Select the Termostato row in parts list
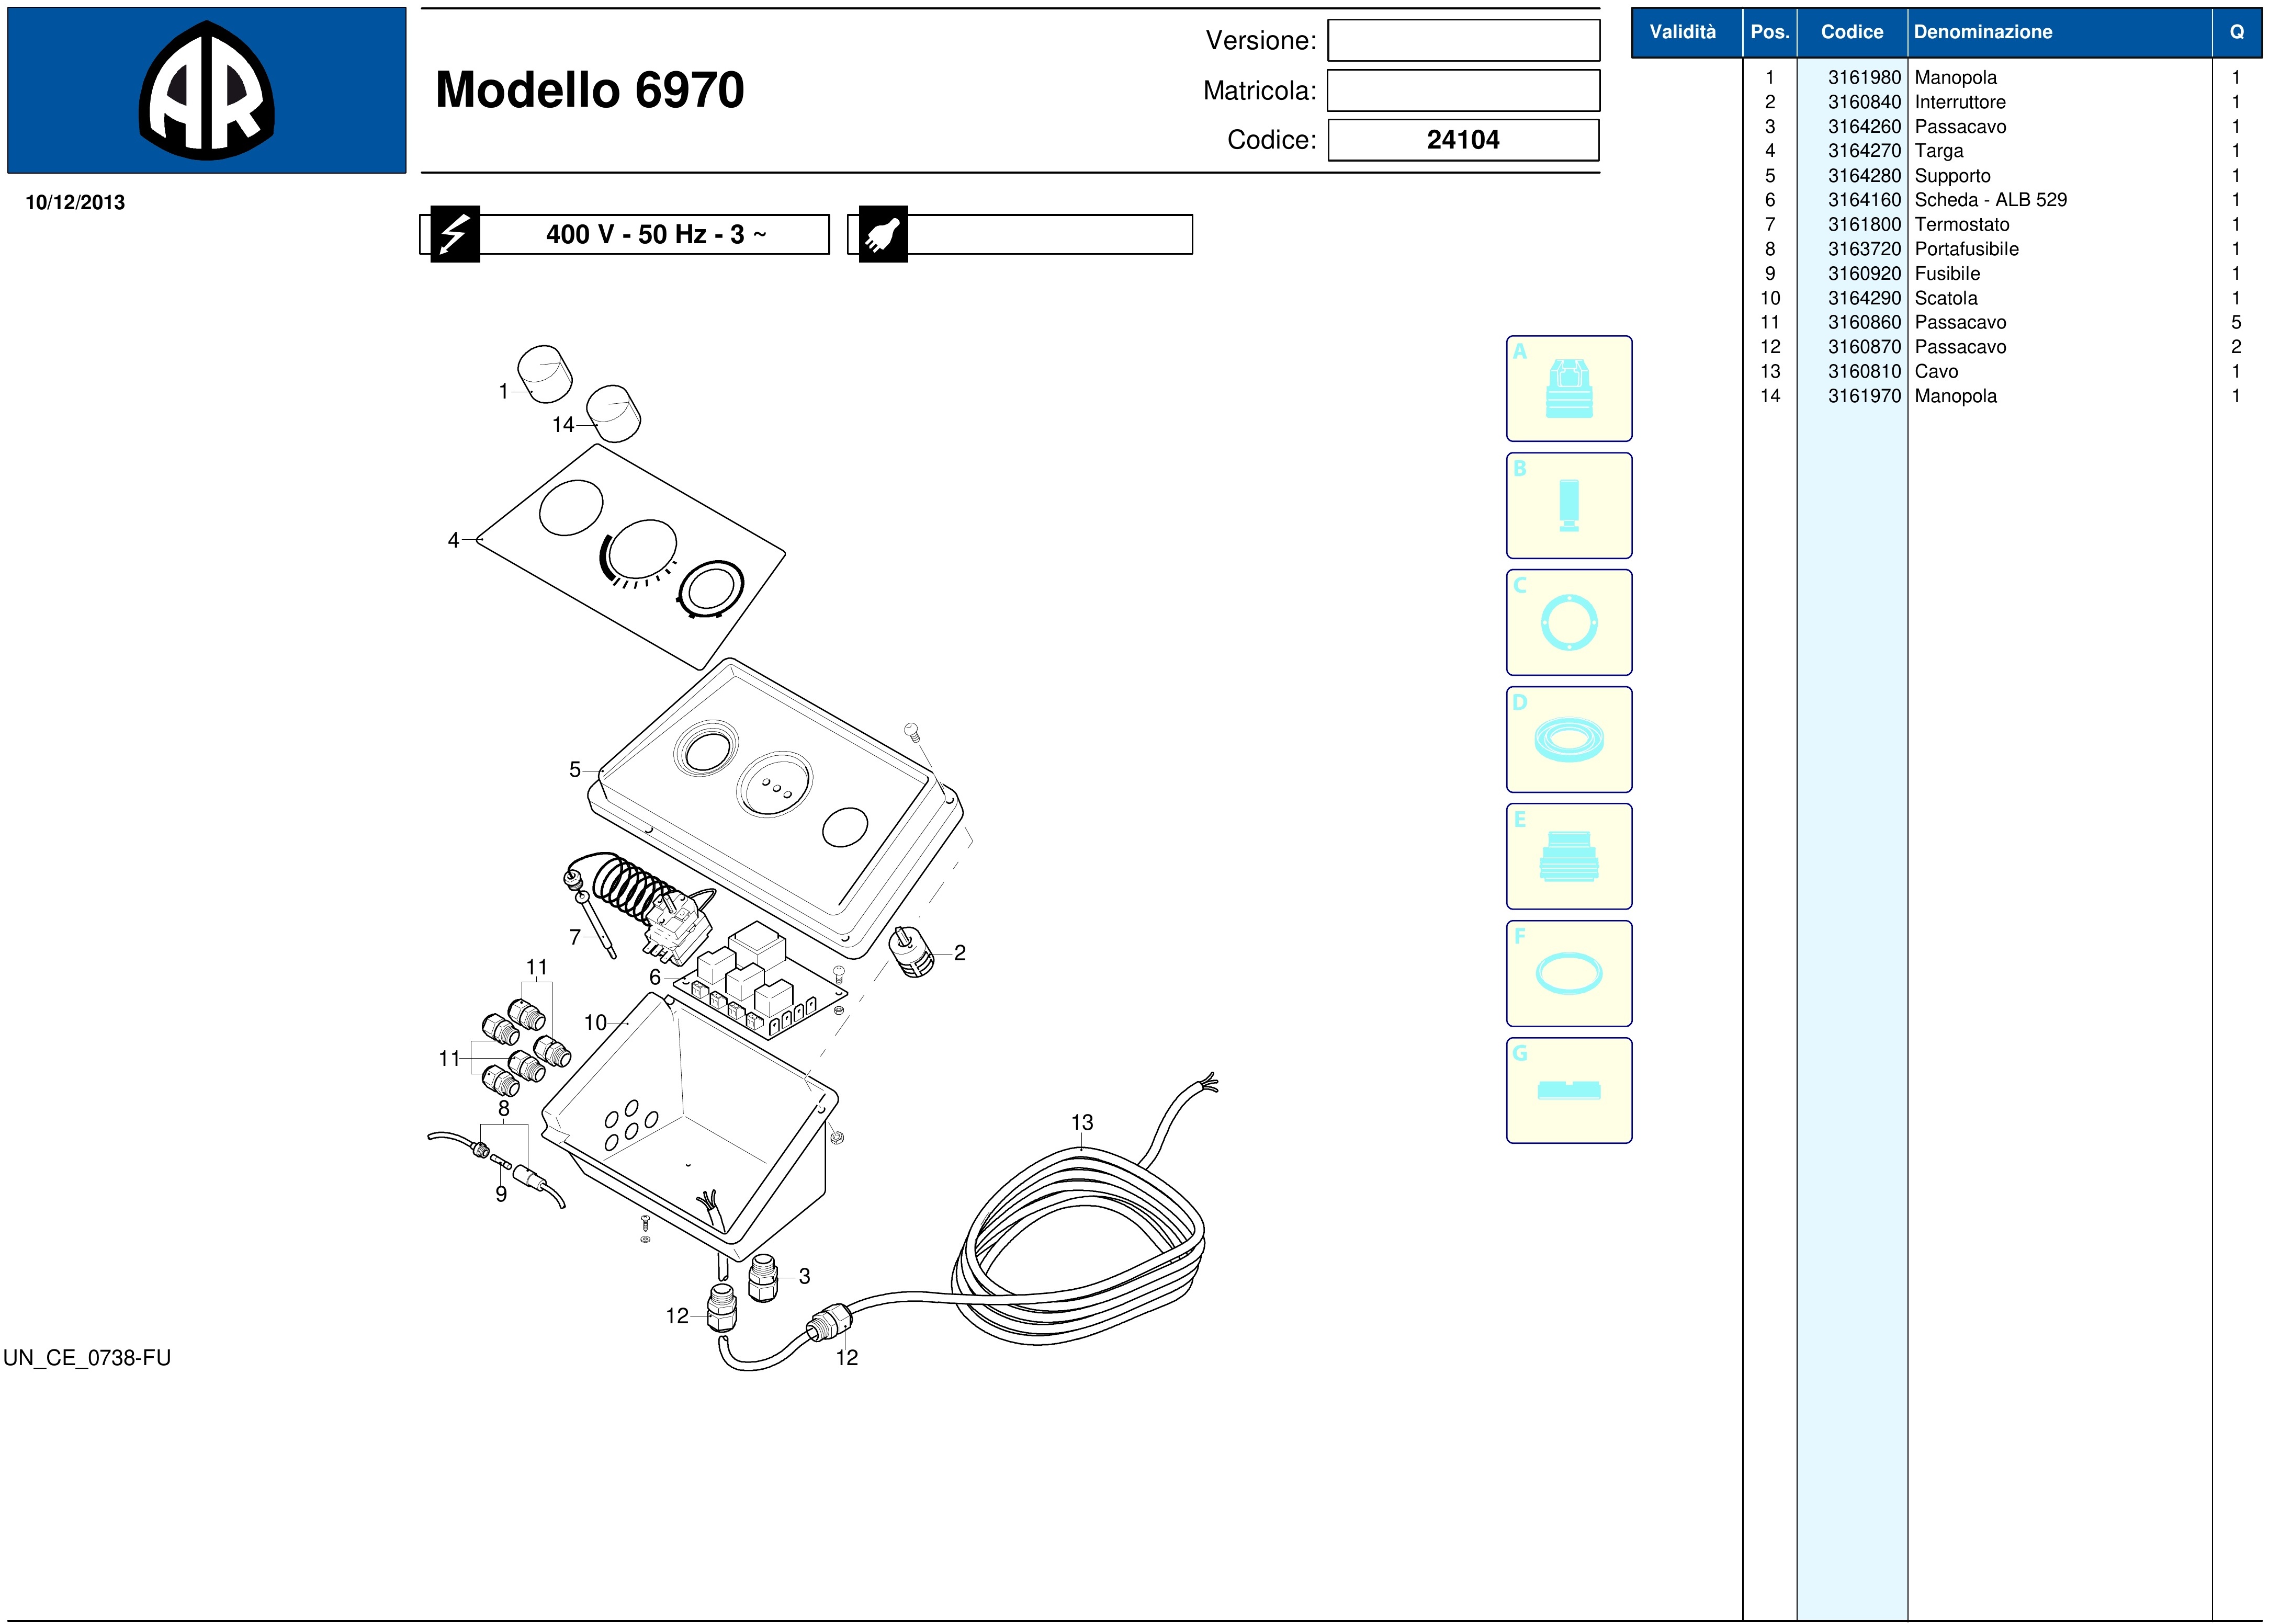 [x=1961, y=224]
